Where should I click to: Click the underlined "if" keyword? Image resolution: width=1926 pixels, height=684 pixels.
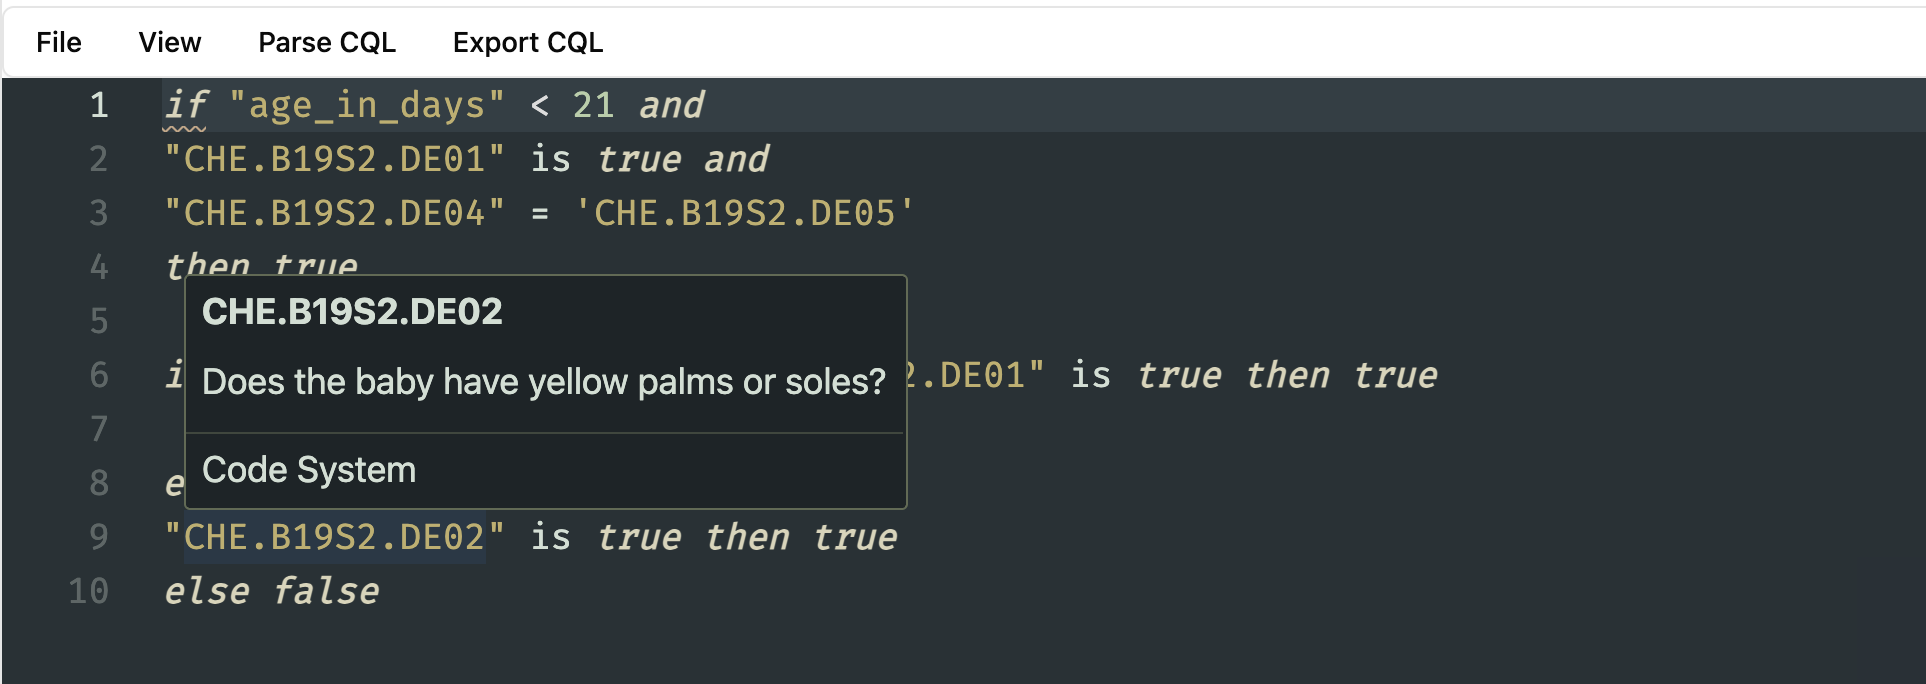point(187,104)
